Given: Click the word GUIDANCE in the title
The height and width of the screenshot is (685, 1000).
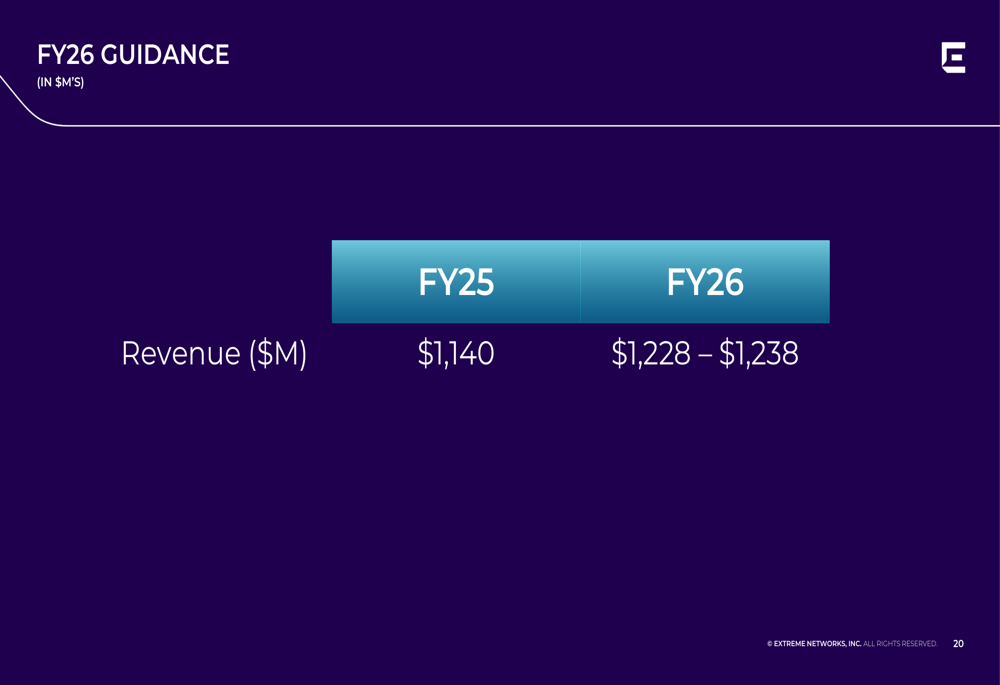Looking at the screenshot, I should pyautogui.click(x=165, y=55).
